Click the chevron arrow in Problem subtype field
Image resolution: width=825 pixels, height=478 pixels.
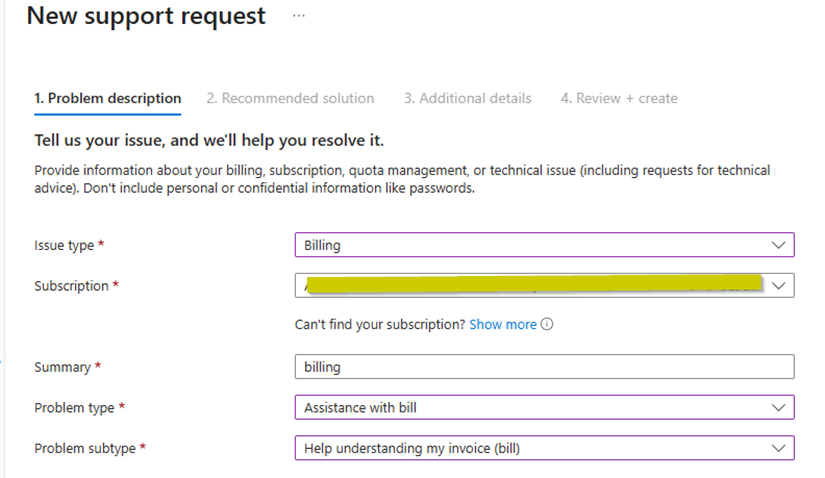pyautogui.click(x=779, y=448)
